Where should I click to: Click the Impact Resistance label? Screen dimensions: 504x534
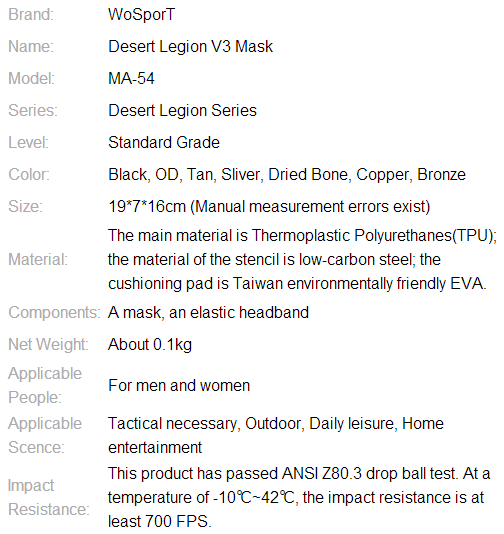(49, 497)
